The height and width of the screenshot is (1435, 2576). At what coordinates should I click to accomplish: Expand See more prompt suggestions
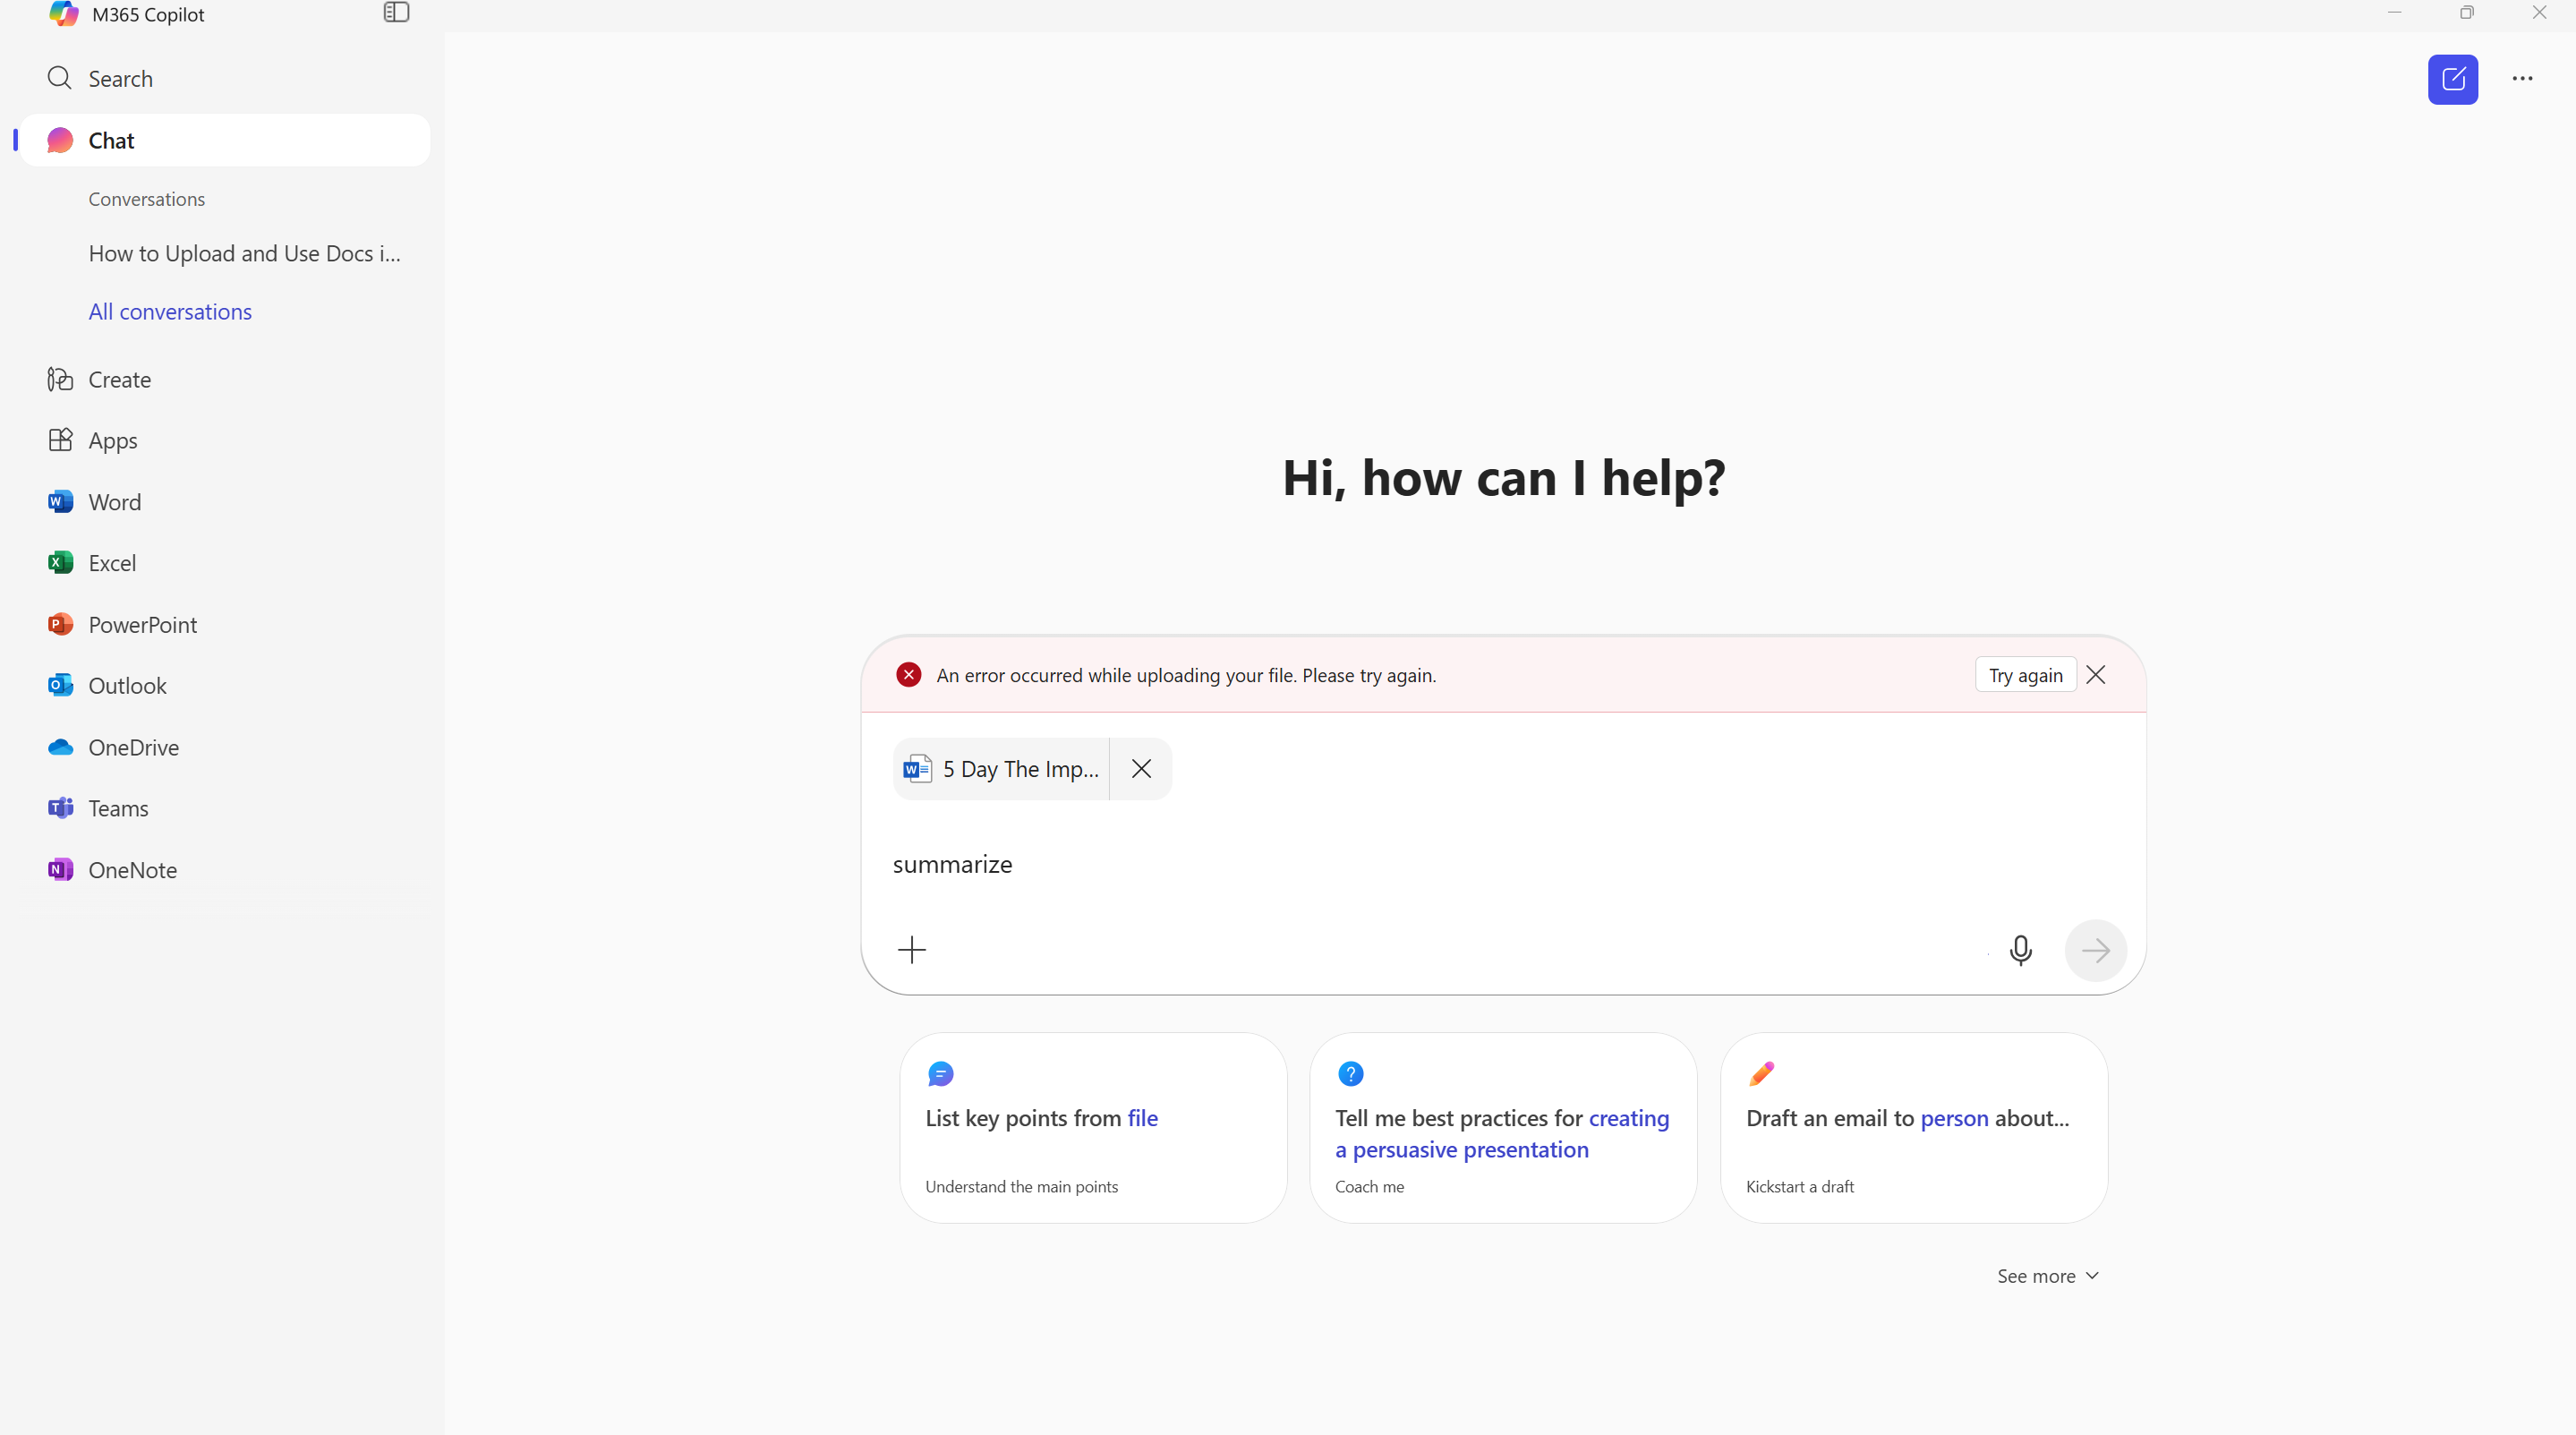(x=2047, y=1276)
